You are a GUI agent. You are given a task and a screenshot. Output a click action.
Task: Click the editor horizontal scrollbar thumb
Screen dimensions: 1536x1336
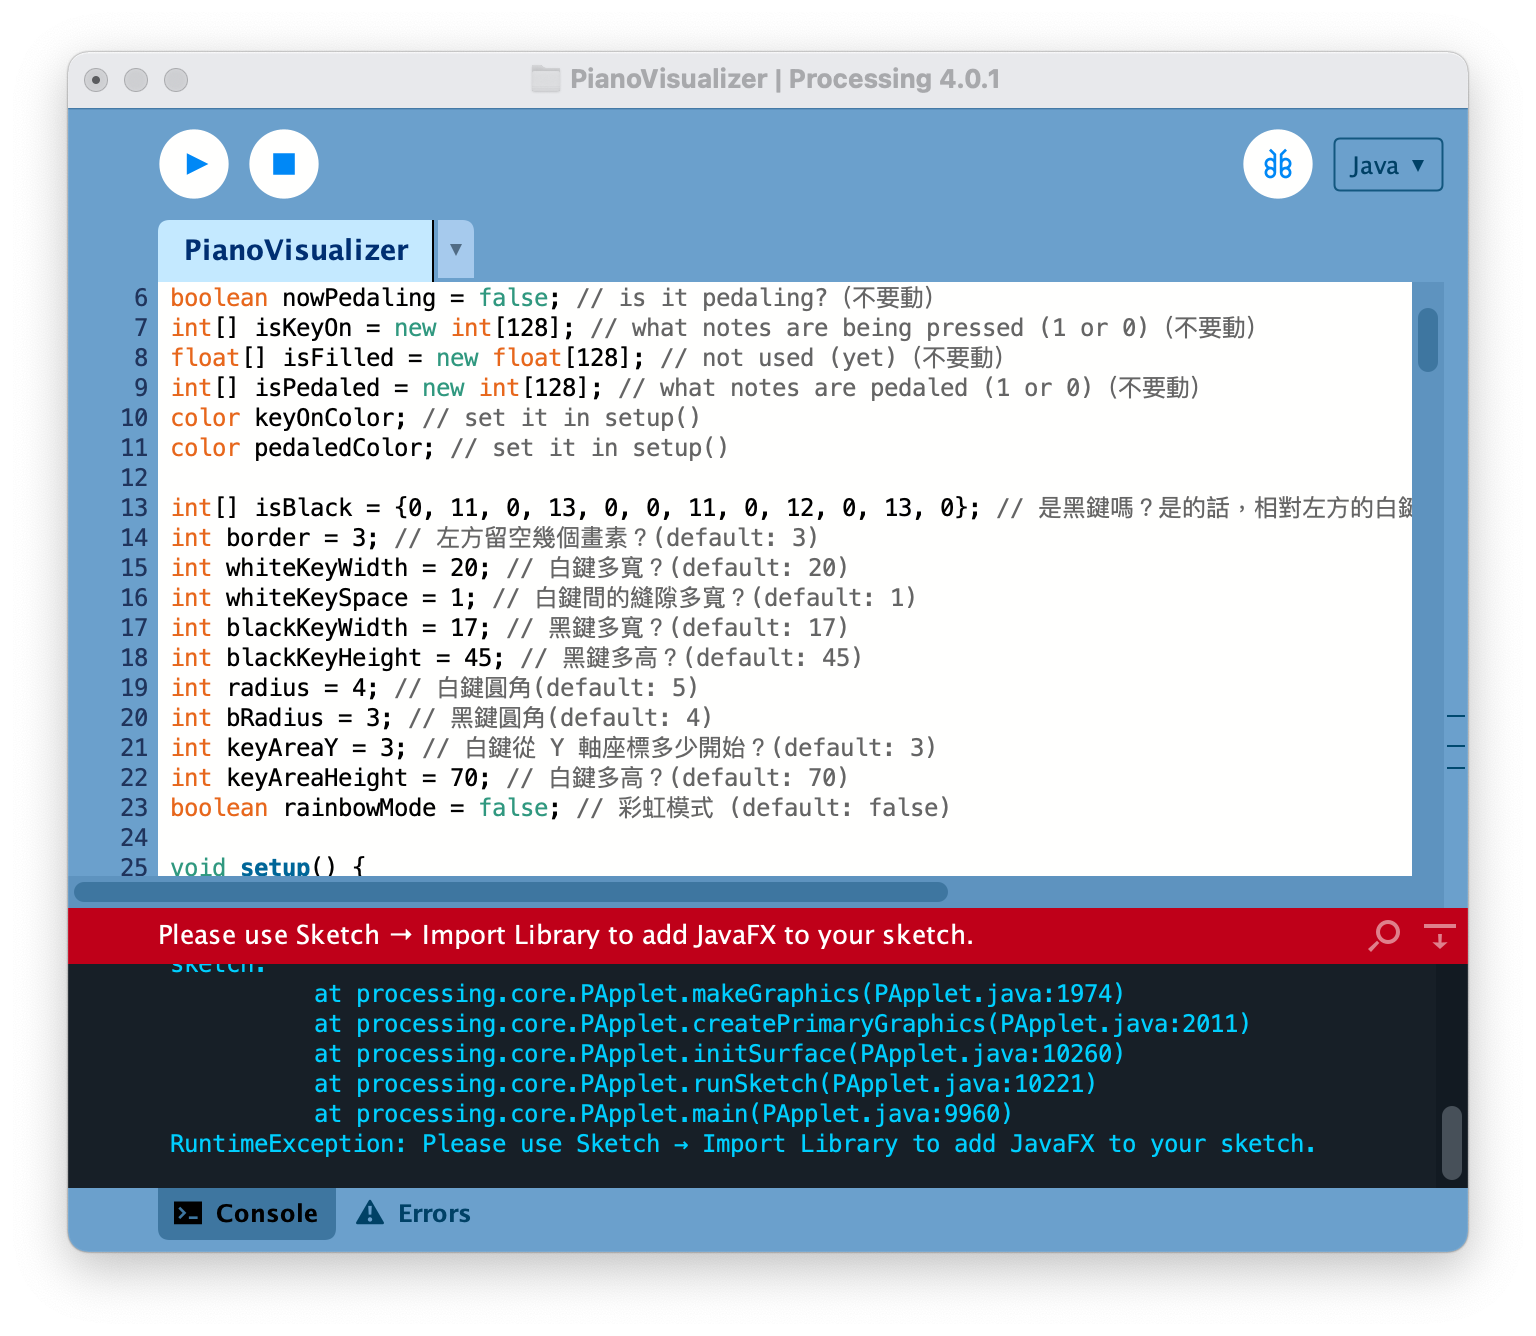510,891
